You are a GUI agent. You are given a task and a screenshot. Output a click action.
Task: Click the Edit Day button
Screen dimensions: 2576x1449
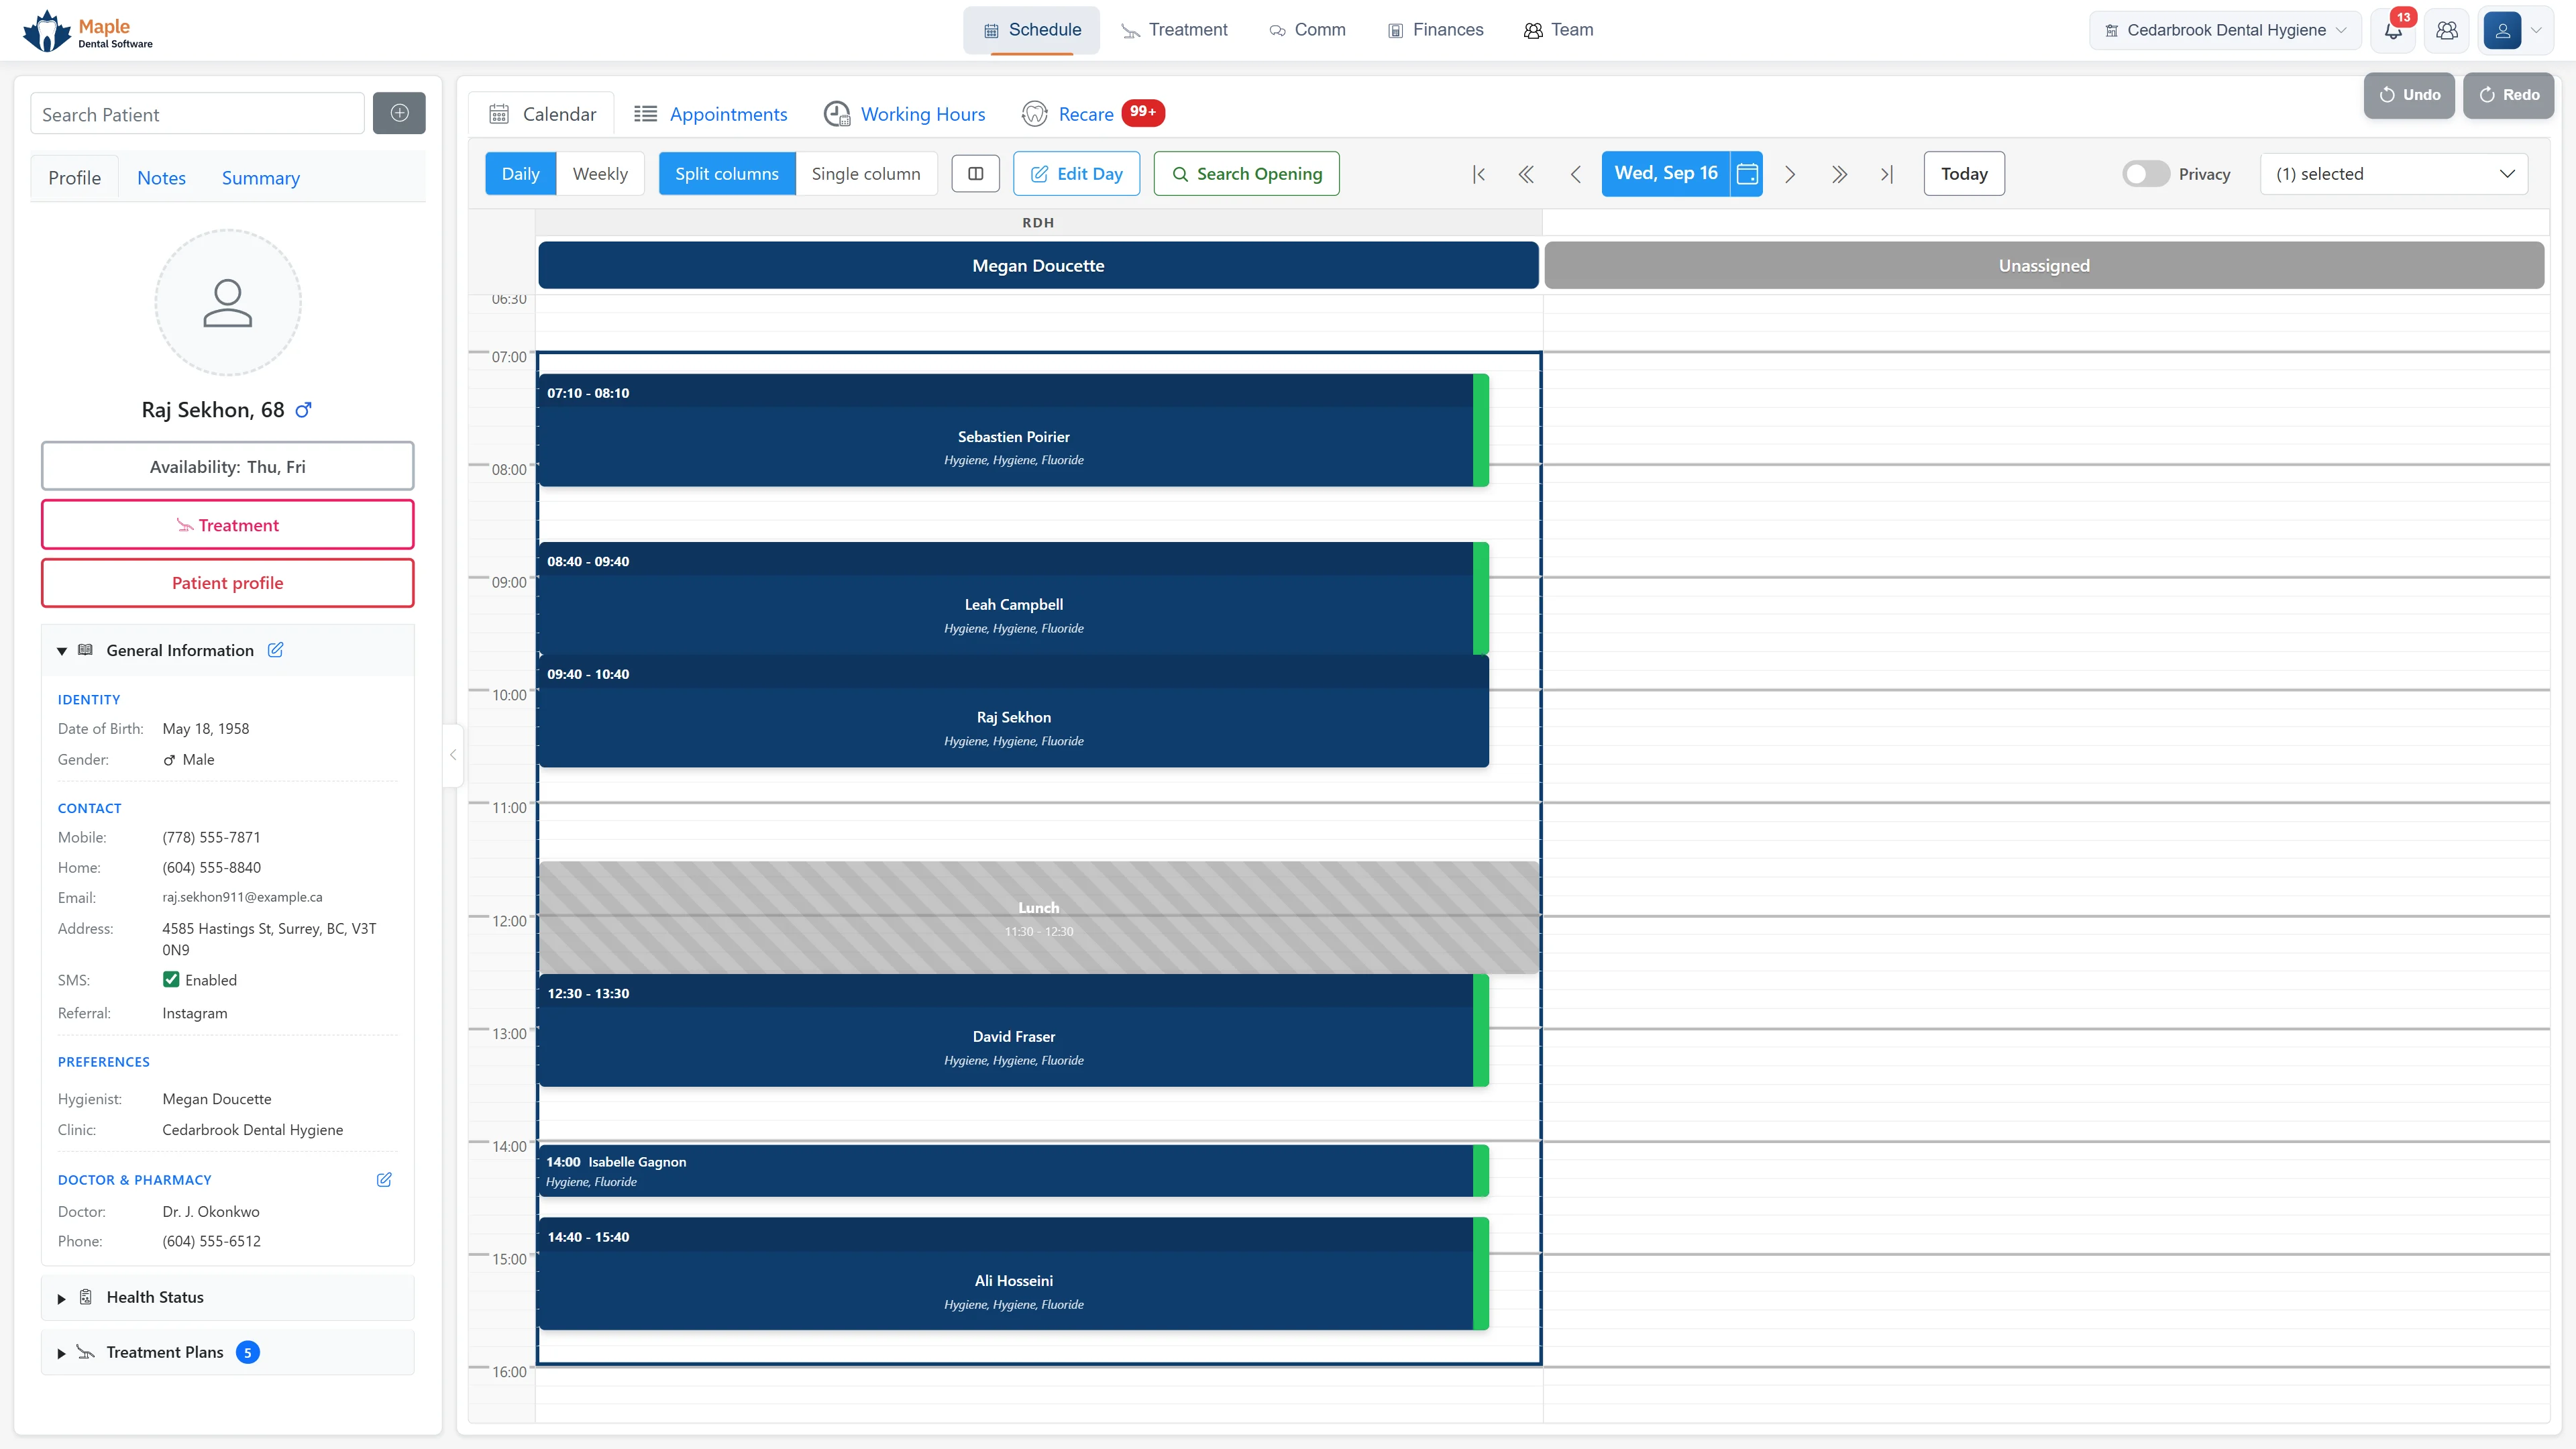click(x=1076, y=174)
